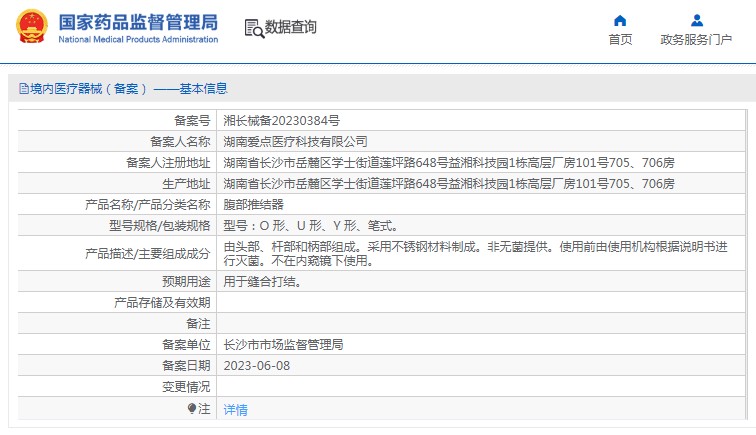This screenshot has width=756, height=435.
Task: Click the 备案单位 label
Action: pyautogui.click(x=187, y=345)
